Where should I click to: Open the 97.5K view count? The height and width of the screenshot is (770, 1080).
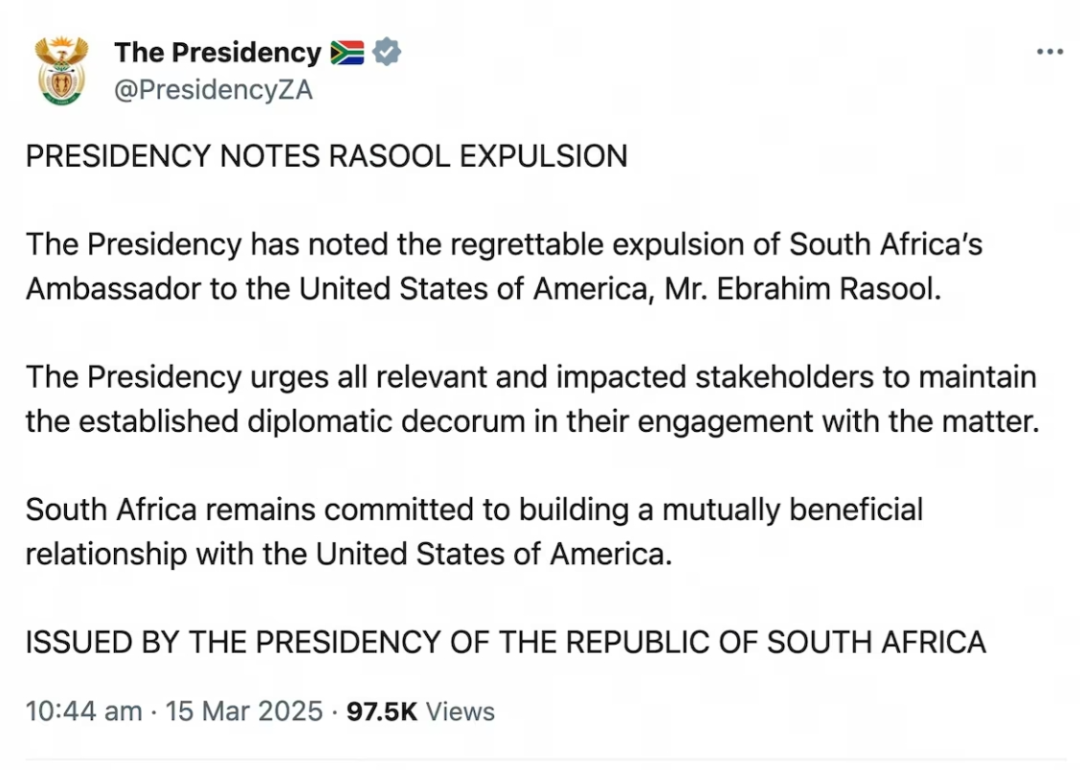tap(382, 711)
